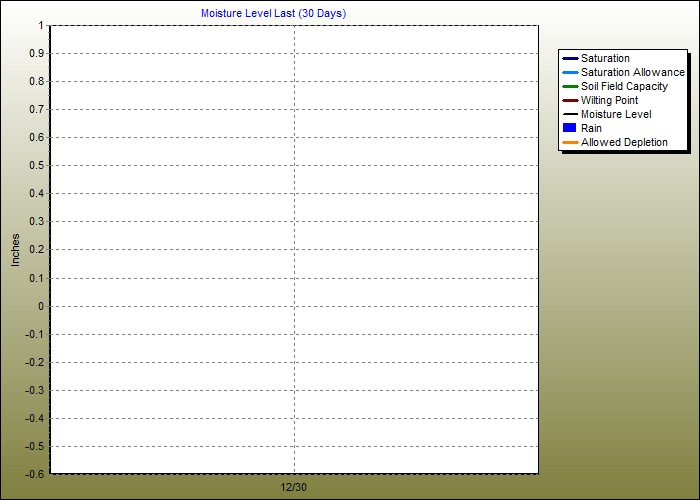Select the black Moisture Level line swatch

pyautogui.click(x=570, y=115)
